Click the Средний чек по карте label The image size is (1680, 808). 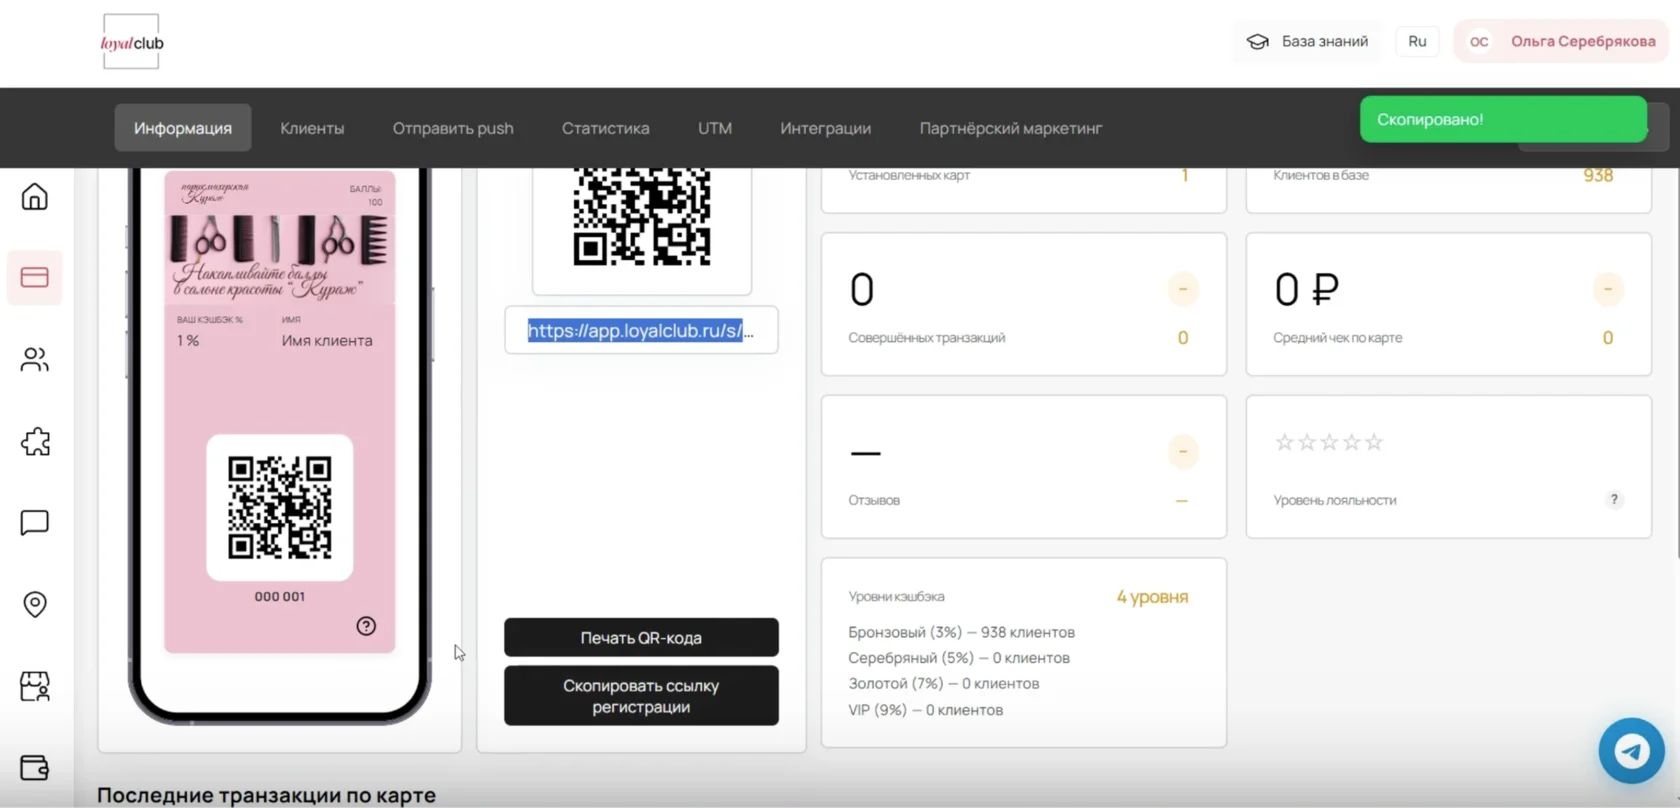(x=1337, y=338)
